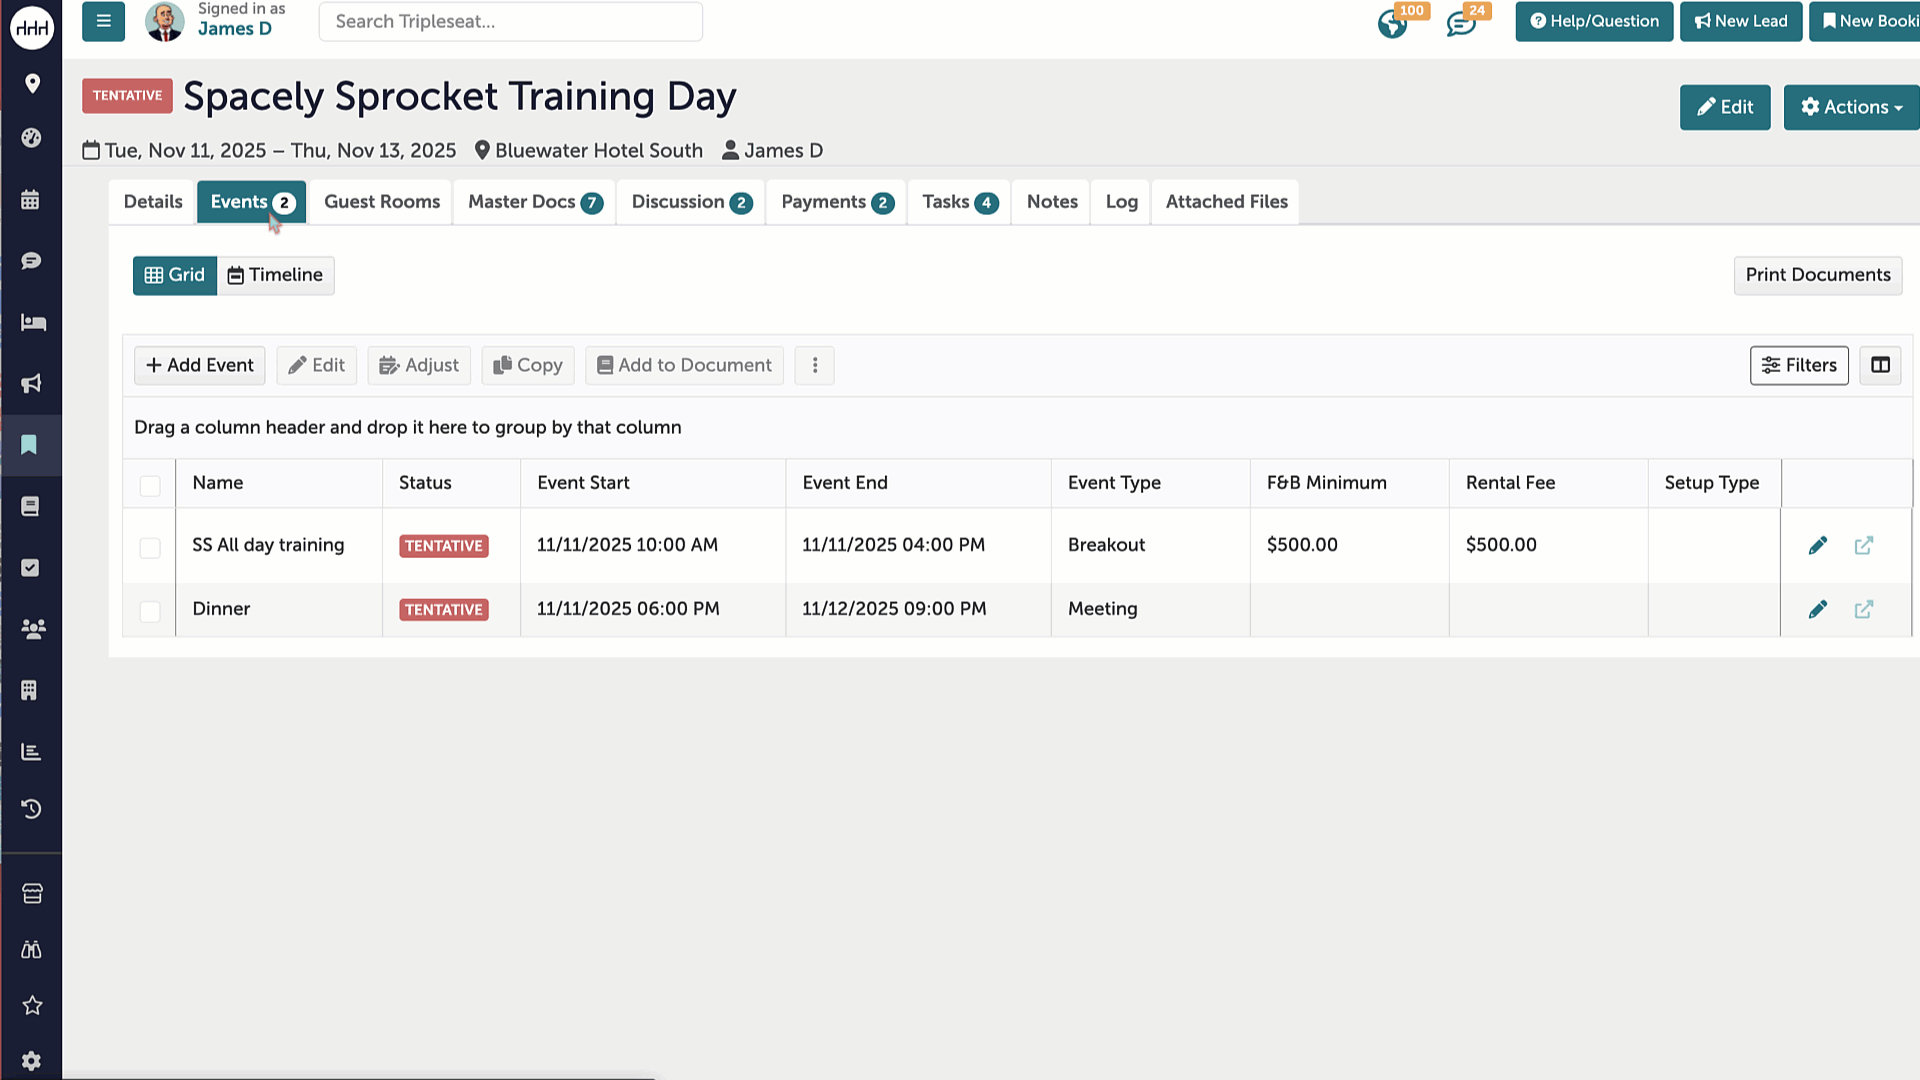
Task: Open the bar chart reports sidebar icon
Action: click(31, 751)
